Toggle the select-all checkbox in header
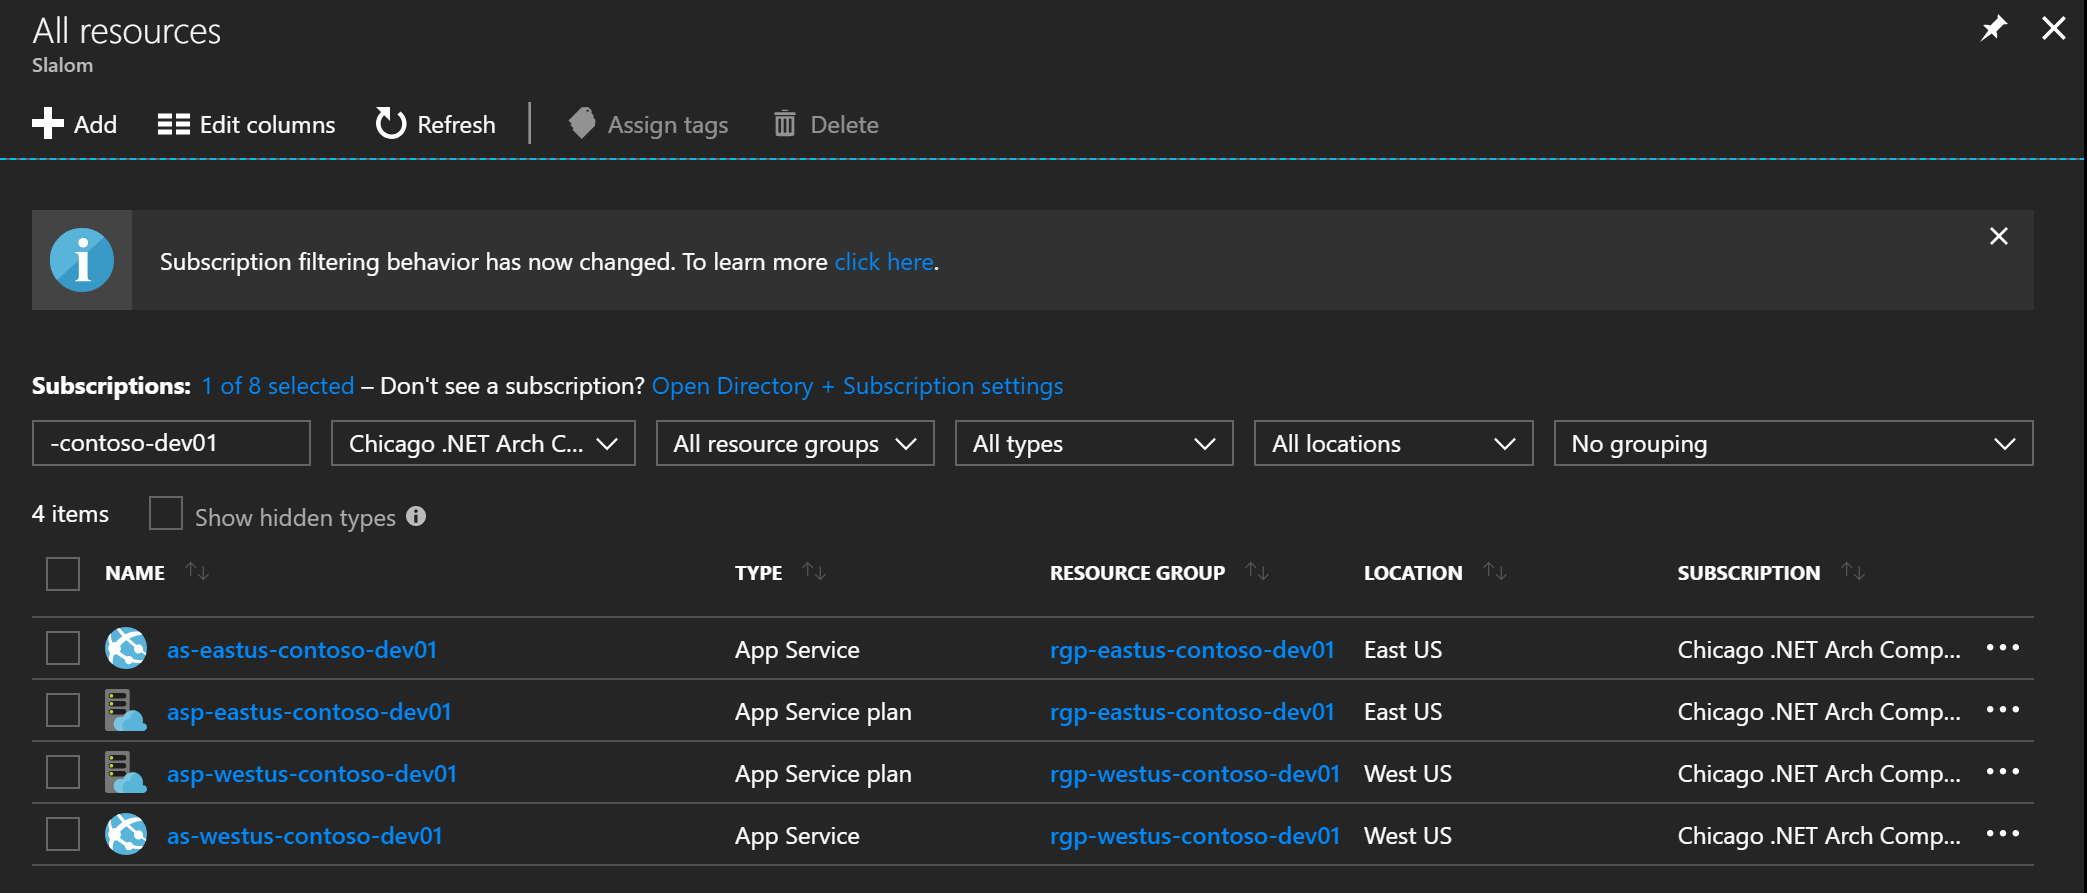Screen dimensions: 2087x893 [x=63, y=574]
